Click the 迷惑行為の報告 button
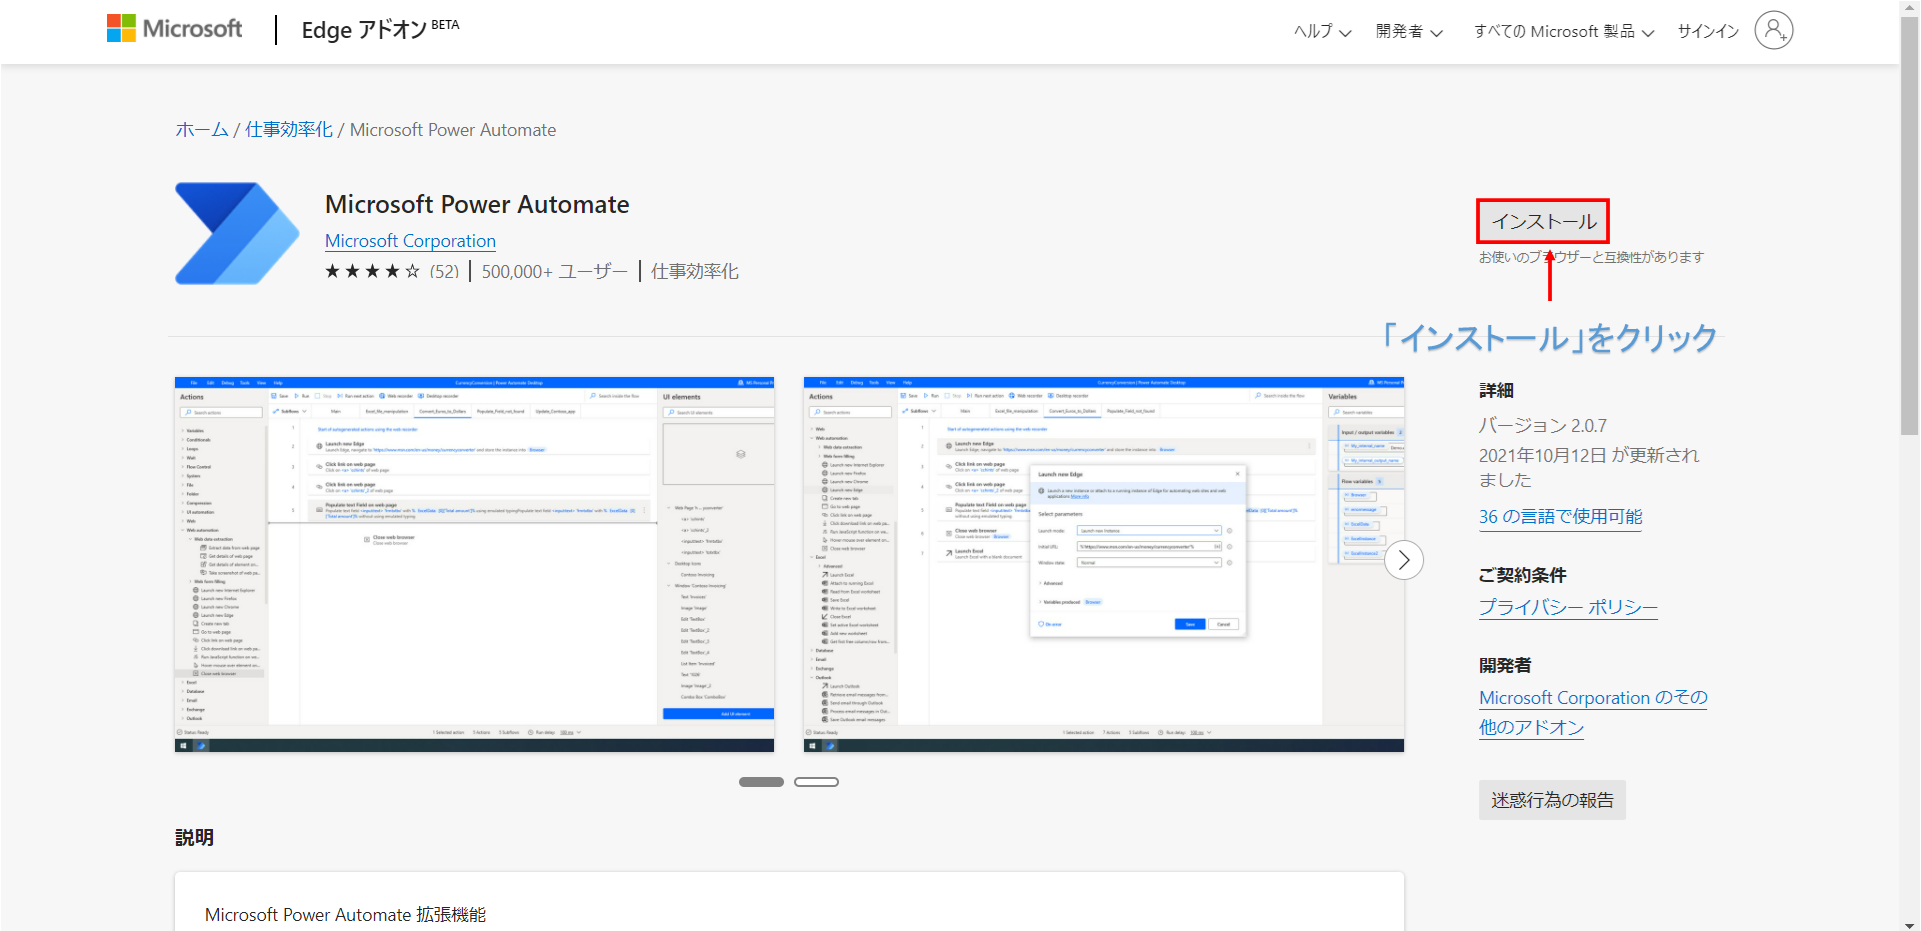The height and width of the screenshot is (931, 1921). pyautogui.click(x=1551, y=799)
